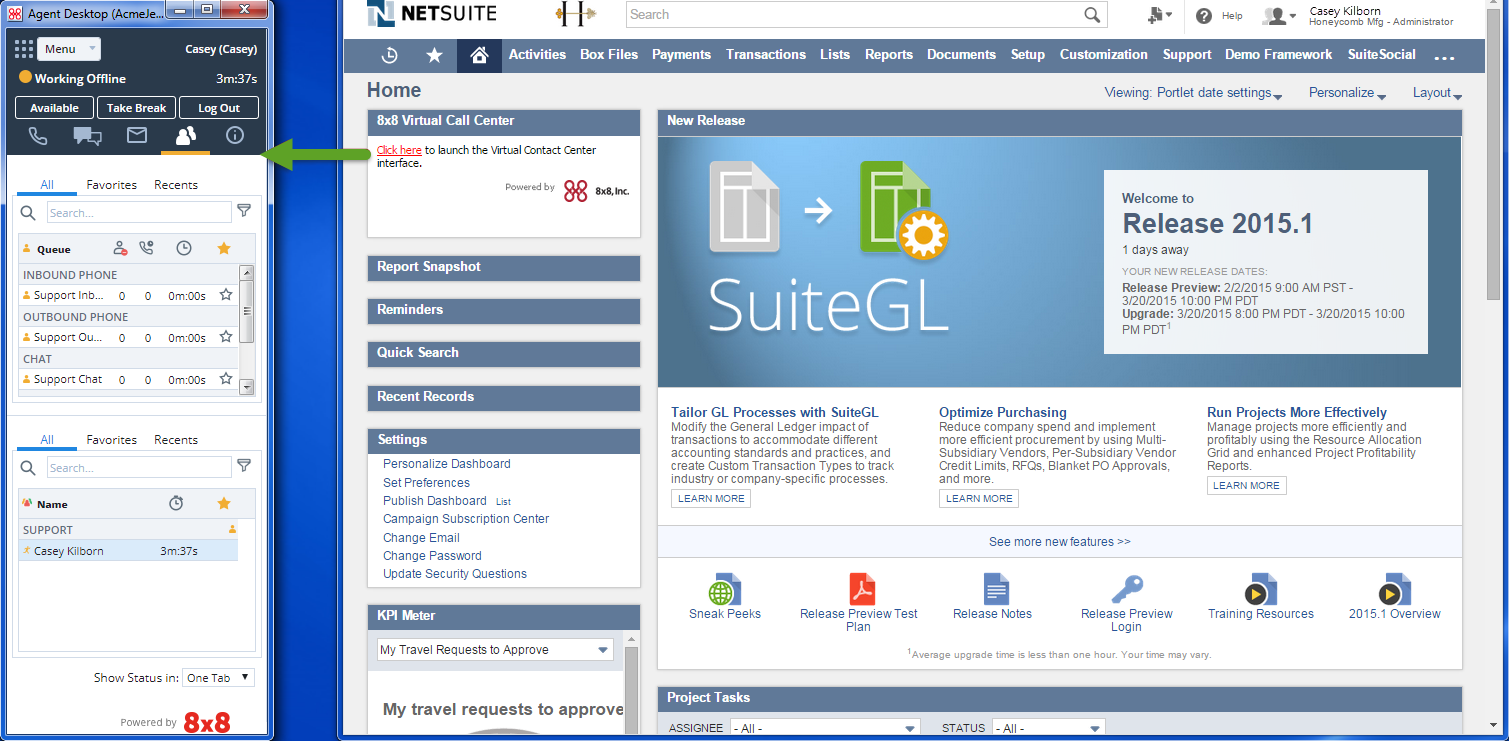The height and width of the screenshot is (741, 1509).
Task: Click Learn More under Optimize Purchasing
Action: (x=979, y=499)
